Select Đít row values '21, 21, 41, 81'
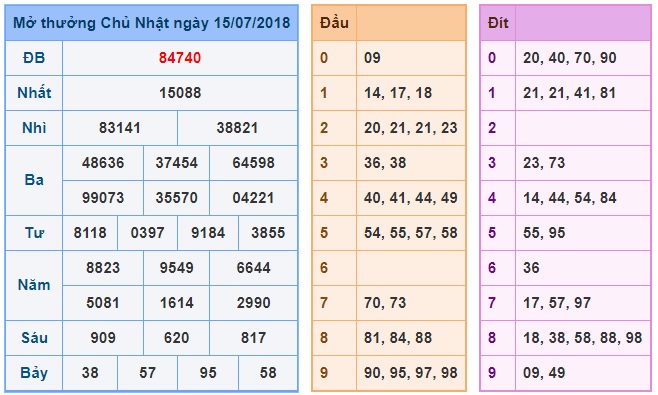 pyautogui.click(x=569, y=93)
